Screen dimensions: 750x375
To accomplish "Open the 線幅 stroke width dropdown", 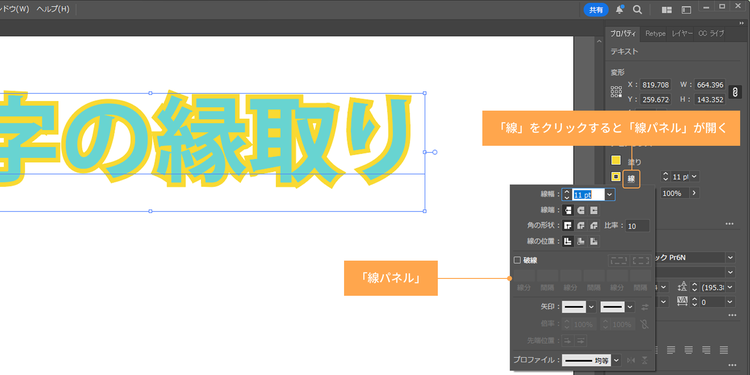I will click(609, 194).
